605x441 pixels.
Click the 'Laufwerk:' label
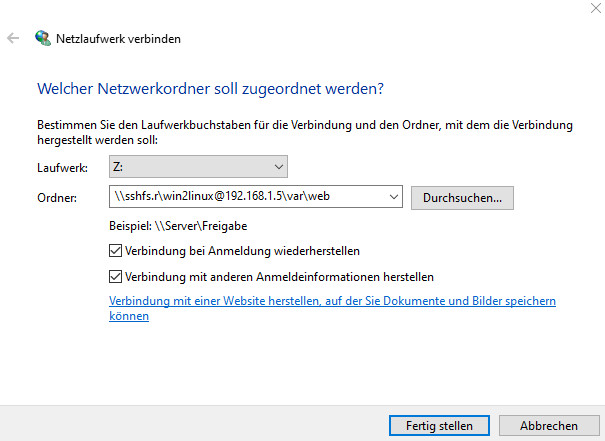pyautogui.click(x=63, y=168)
